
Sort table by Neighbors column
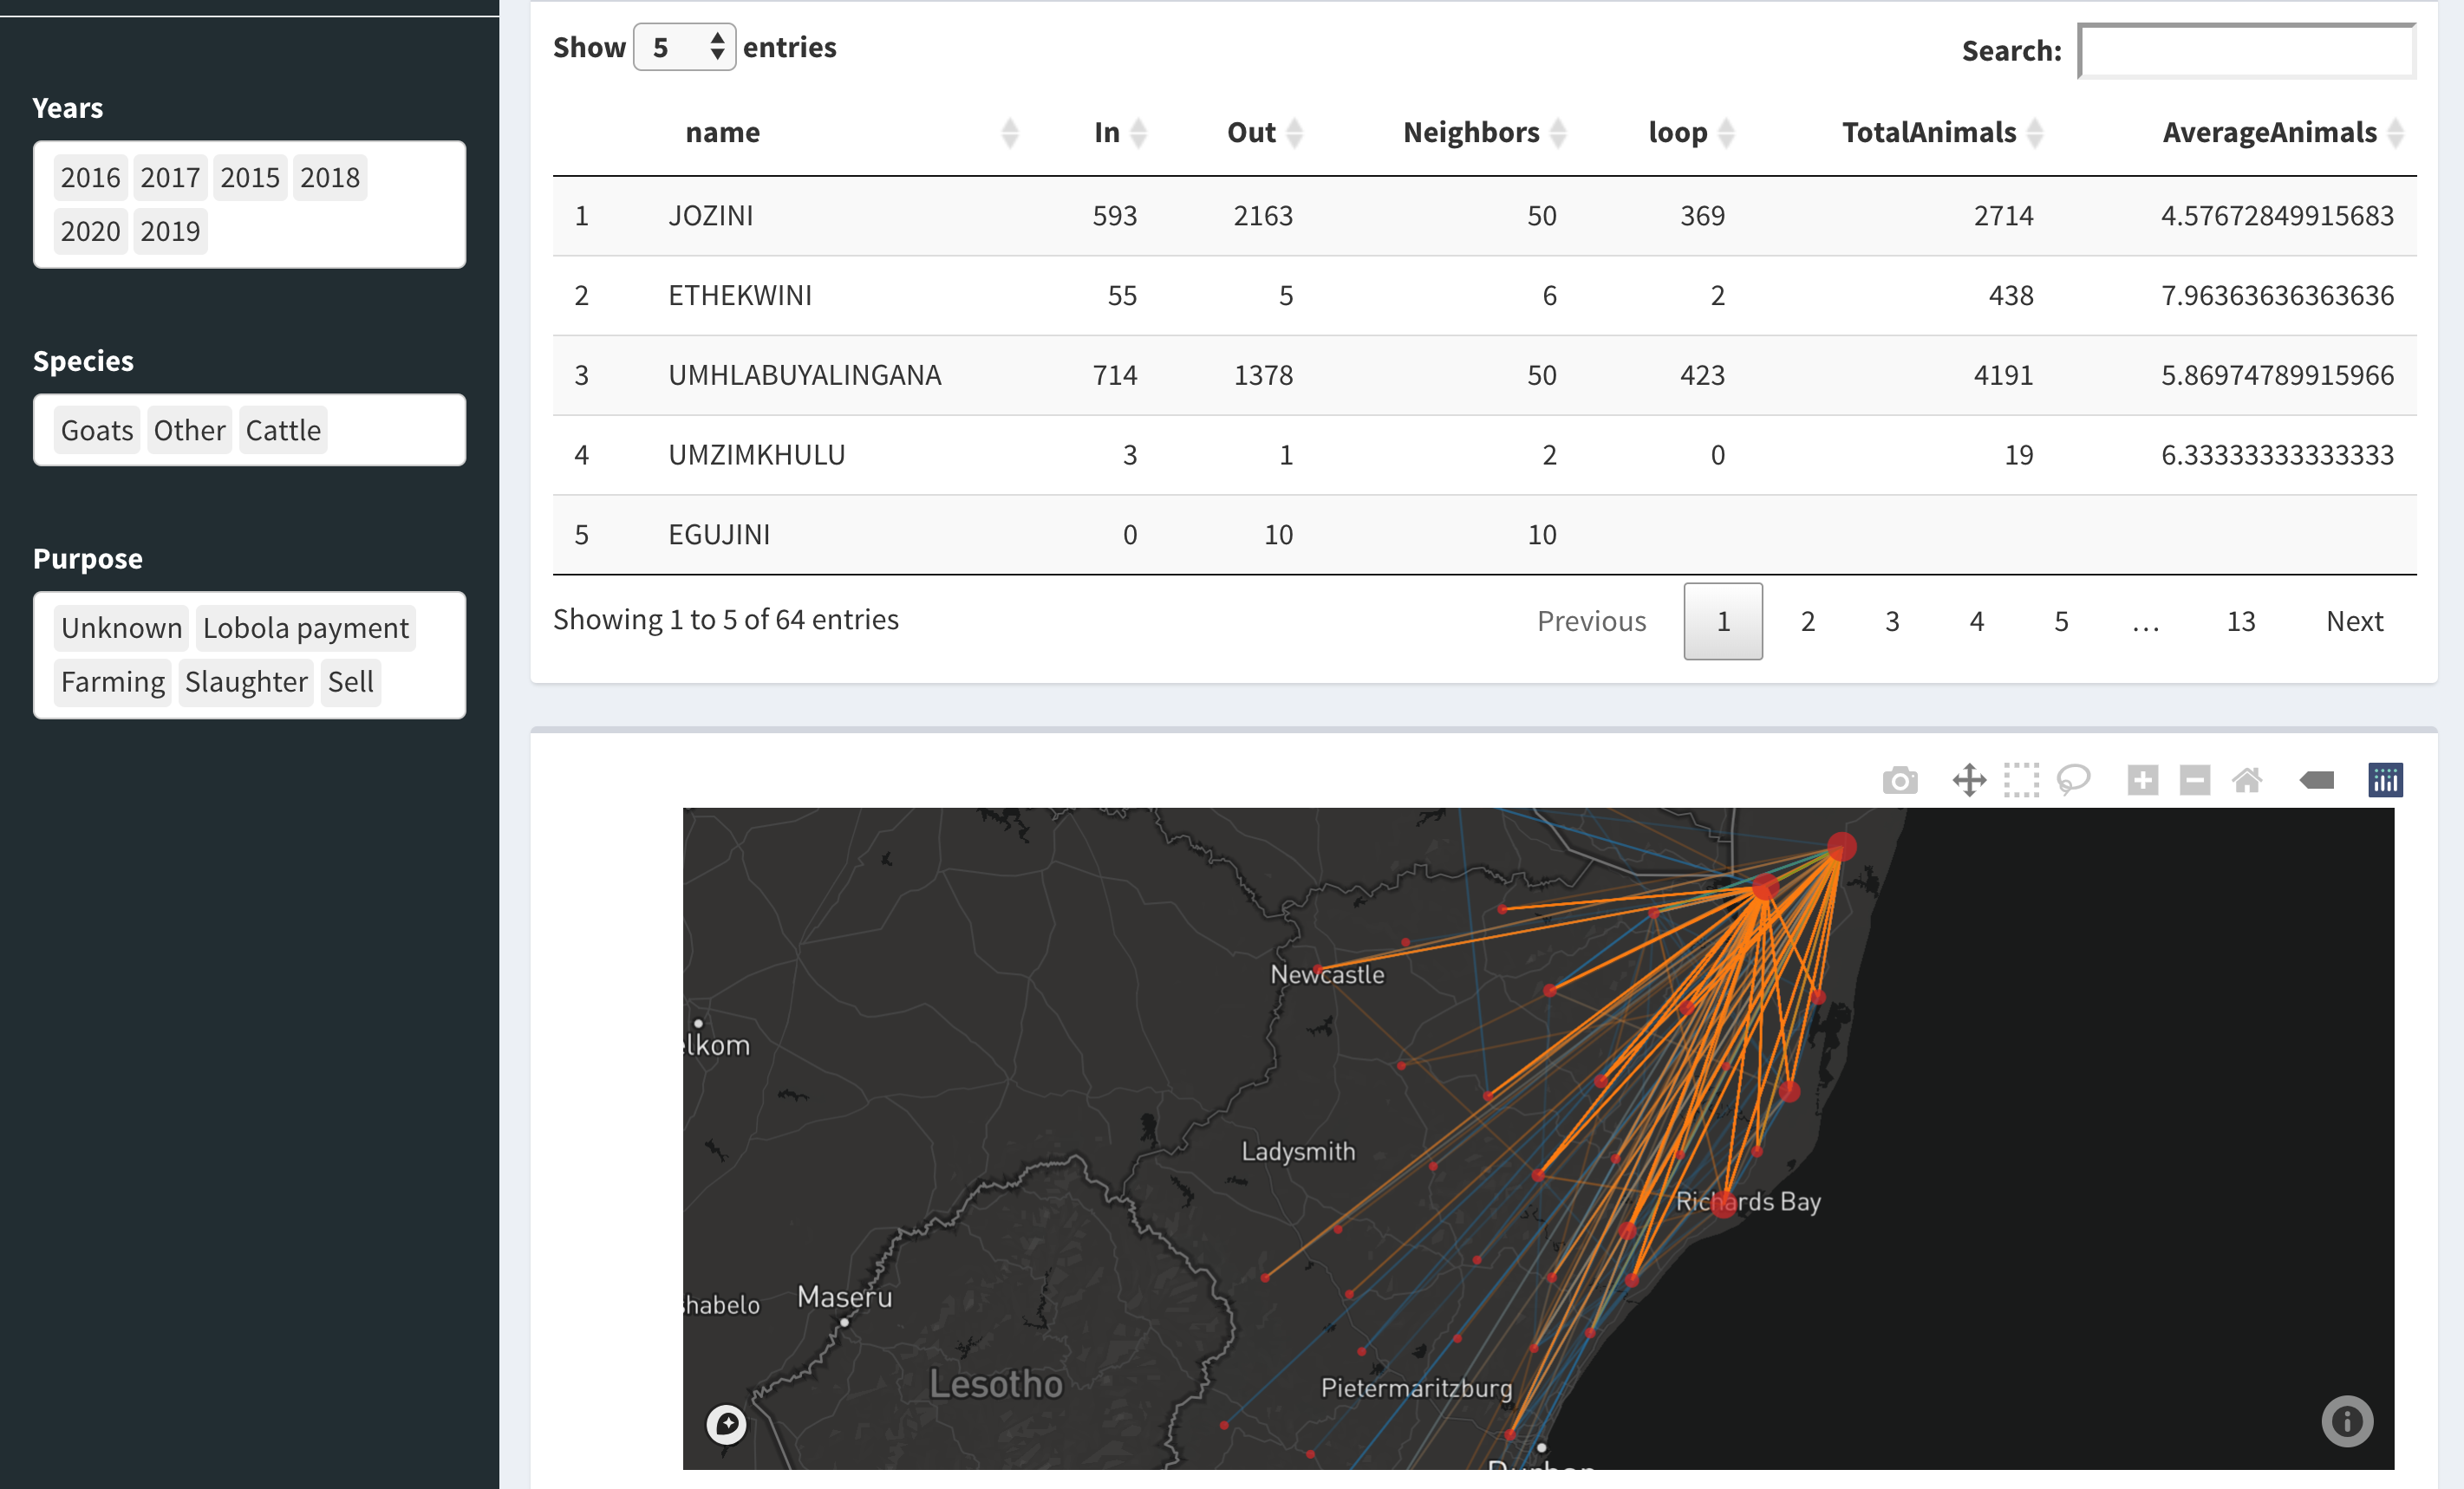[x=1470, y=133]
